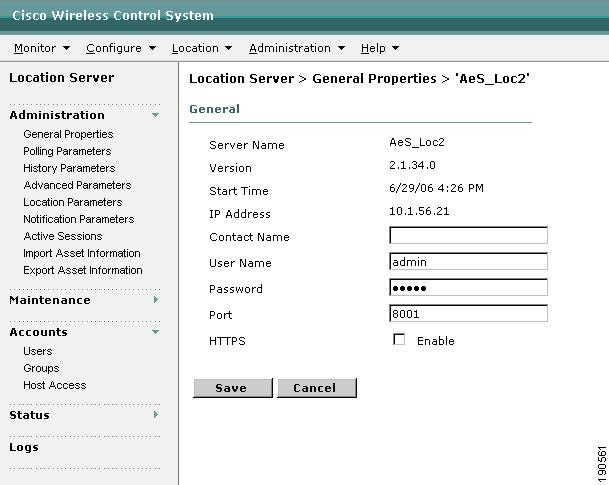This screenshot has height=485, width=609.
Task: Open the Administration menu in top bar
Action: pos(290,48)
